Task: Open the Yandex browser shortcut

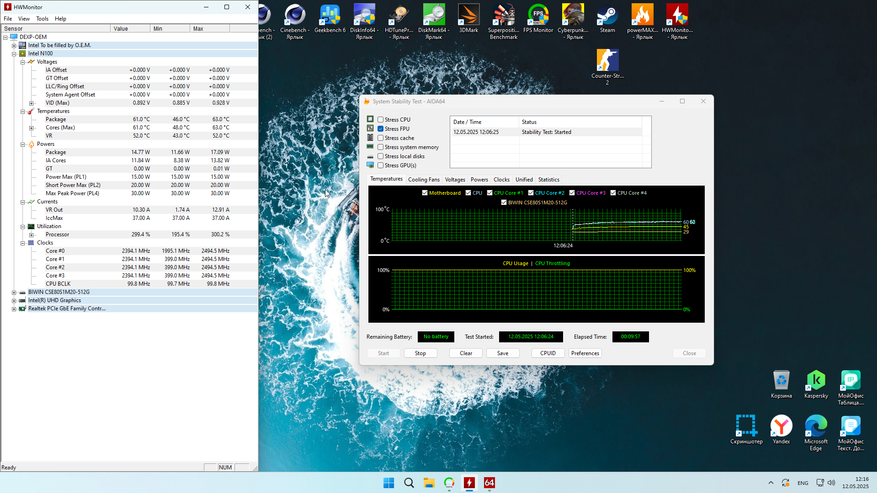Action: coord(781,427)
